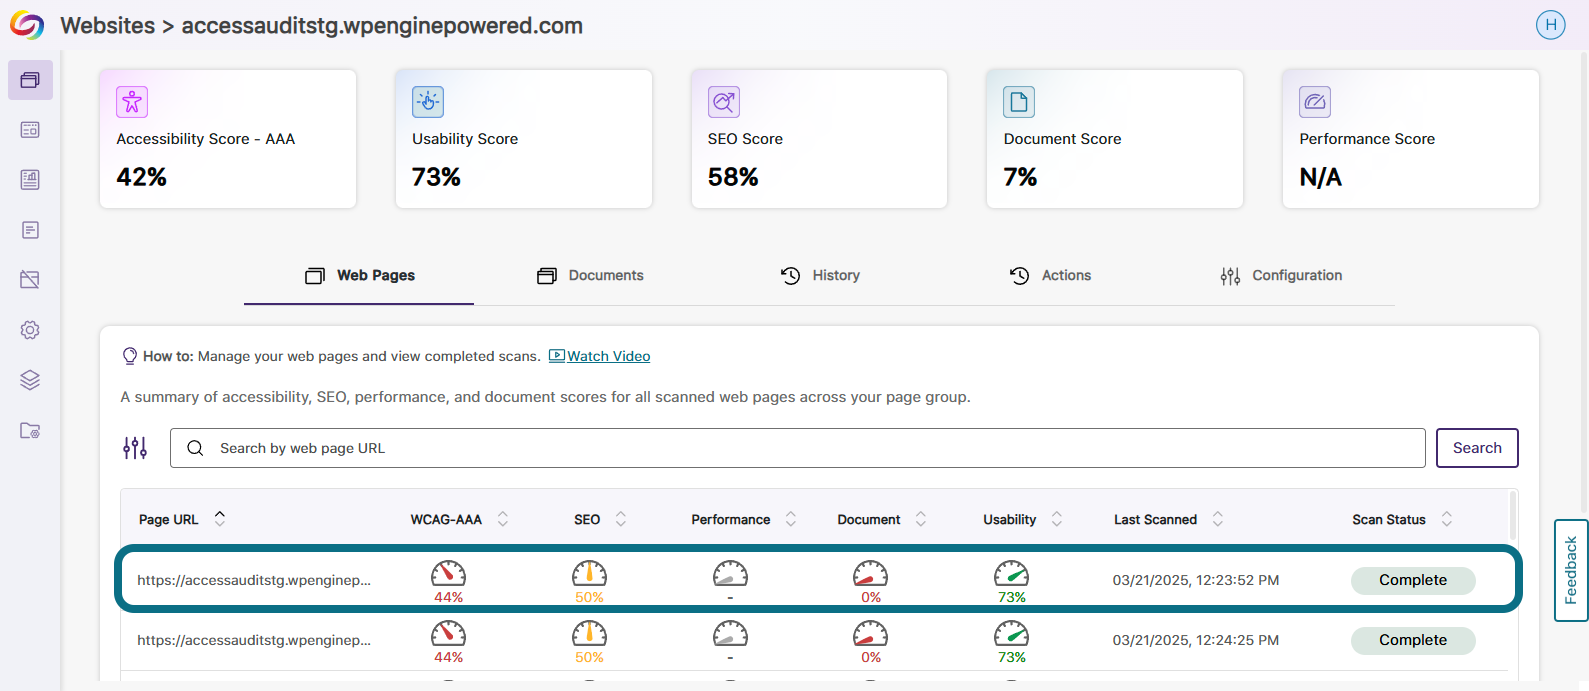Click the app logo in top-left corner
Image resolution: width=1589 pixels, height=691 pixels.
tap(27, 25)
